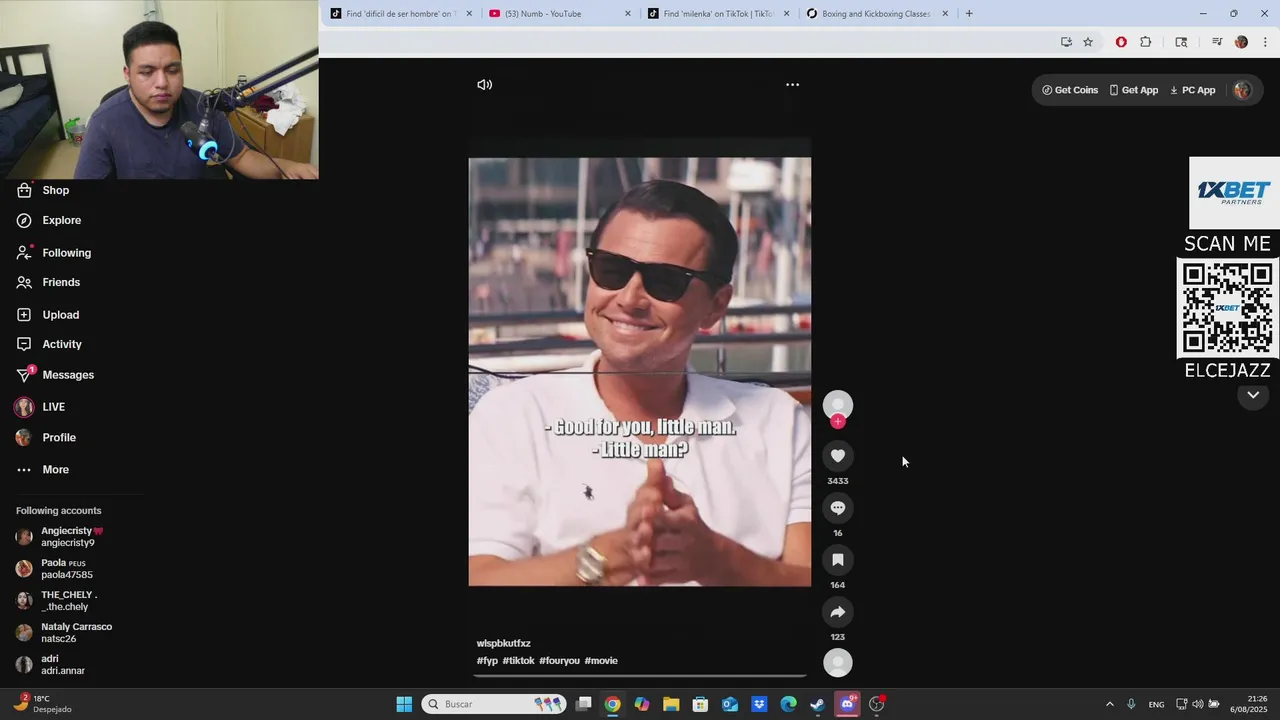The width and height of the screenshot is (1280, 720).
Task: Open Chrome profile avatar in toolbar
Action: point(1241,42)
